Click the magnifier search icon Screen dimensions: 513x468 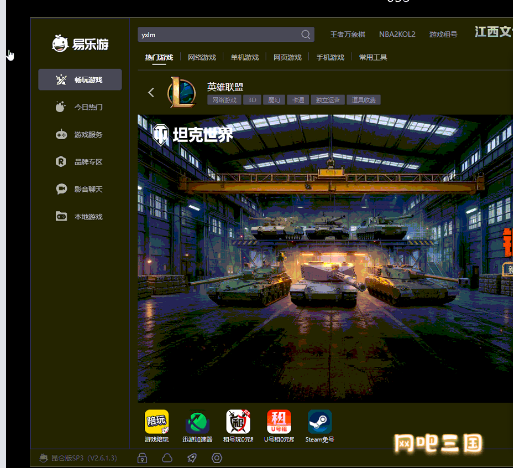[305, 34]
